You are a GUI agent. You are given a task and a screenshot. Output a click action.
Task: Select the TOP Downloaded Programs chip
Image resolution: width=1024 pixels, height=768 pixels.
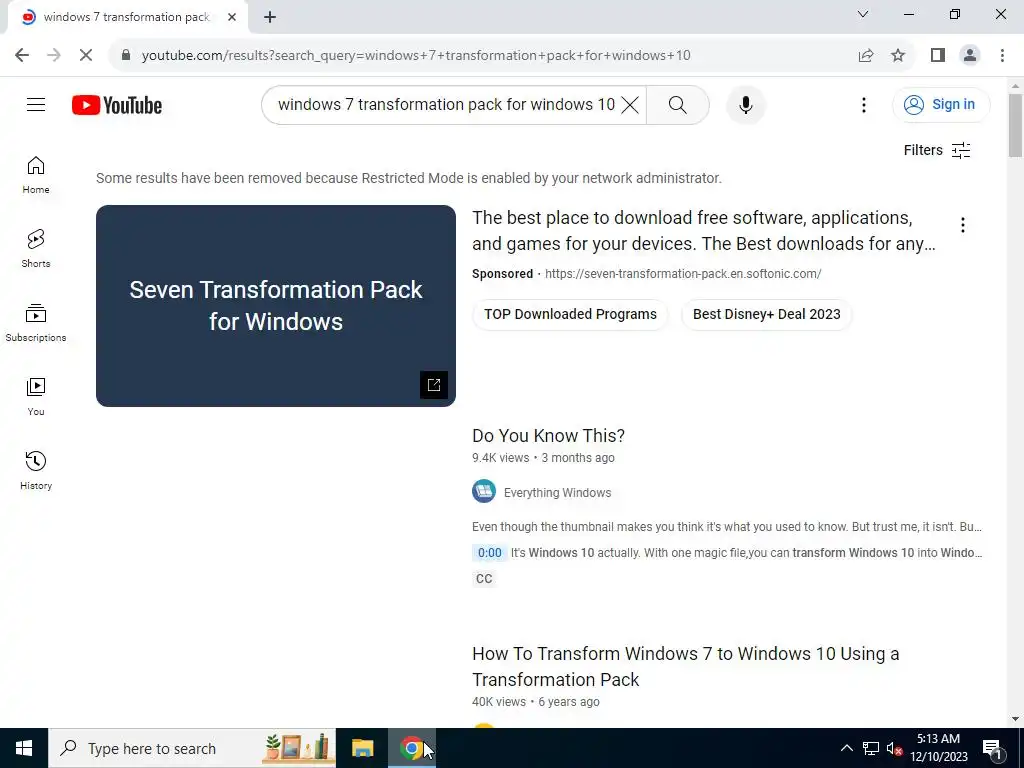tap(570, 314)
